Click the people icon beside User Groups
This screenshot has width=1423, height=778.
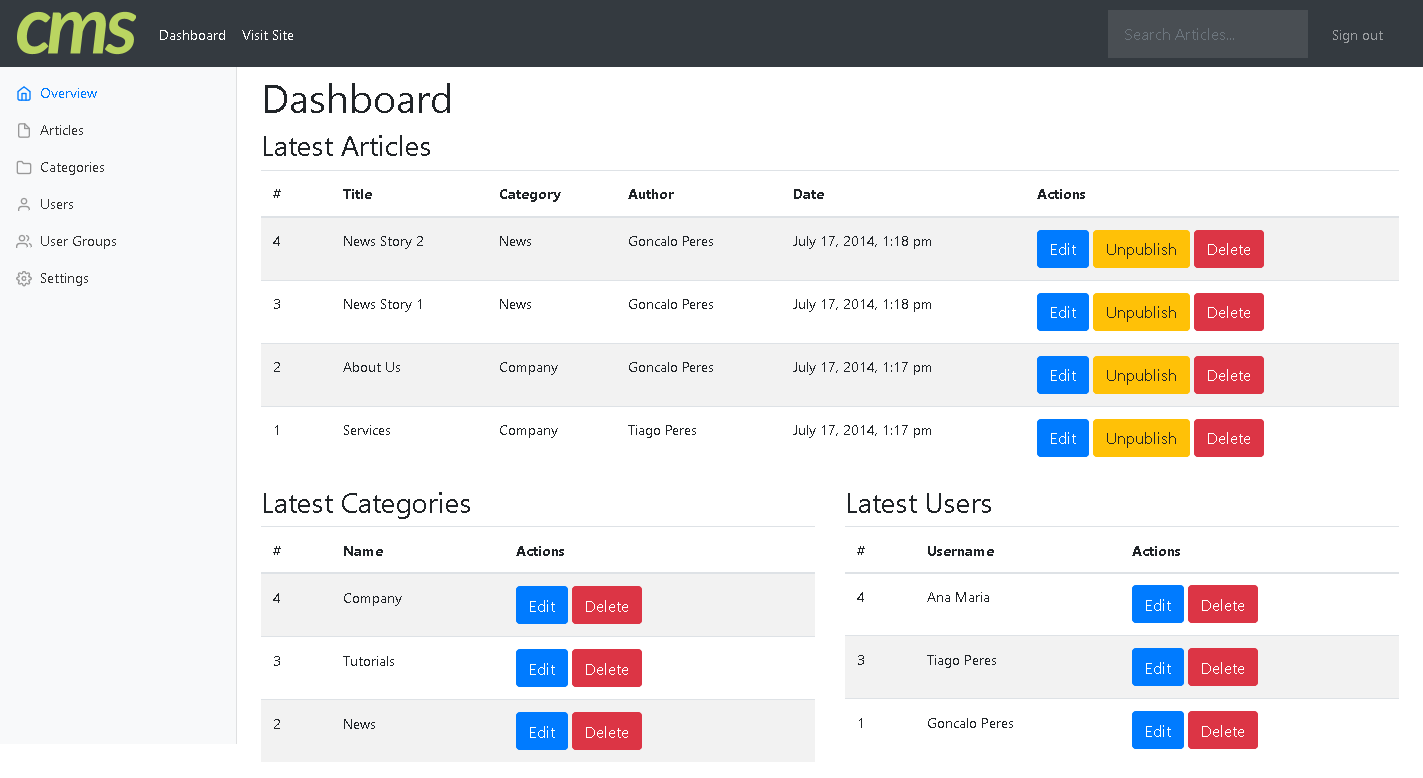point(24,242)
